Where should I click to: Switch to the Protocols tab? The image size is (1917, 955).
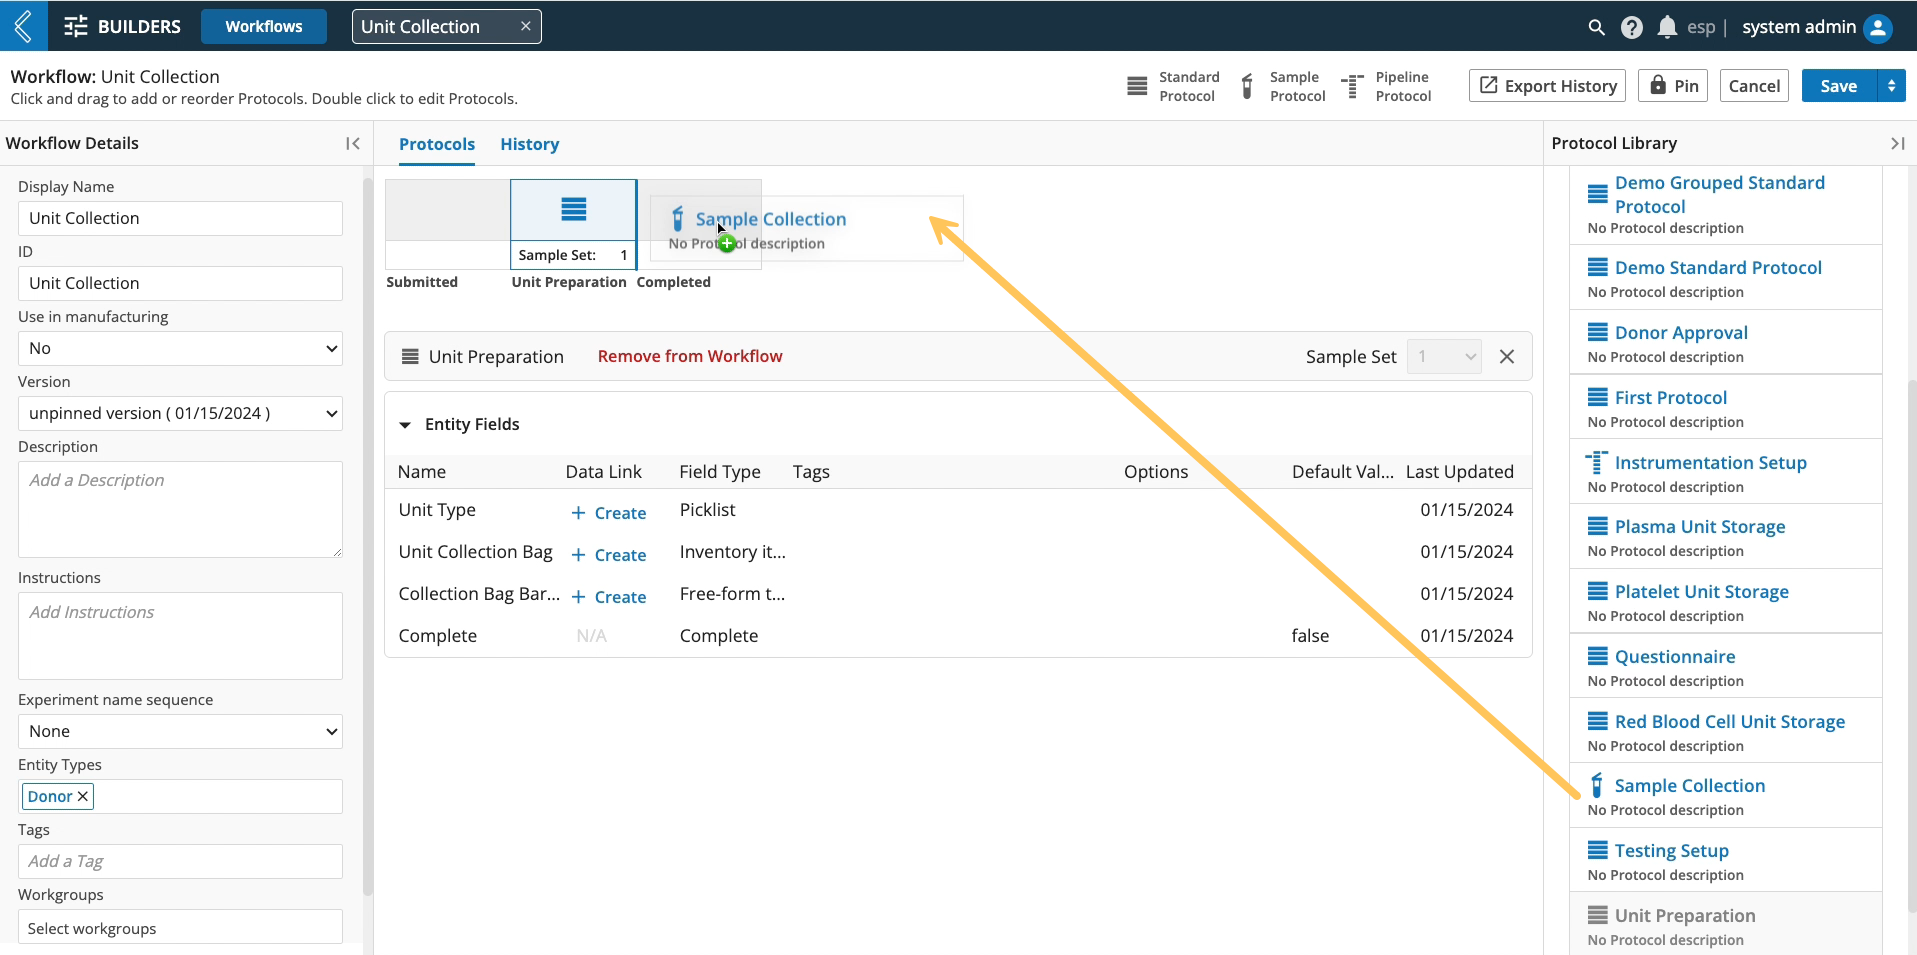437,144
